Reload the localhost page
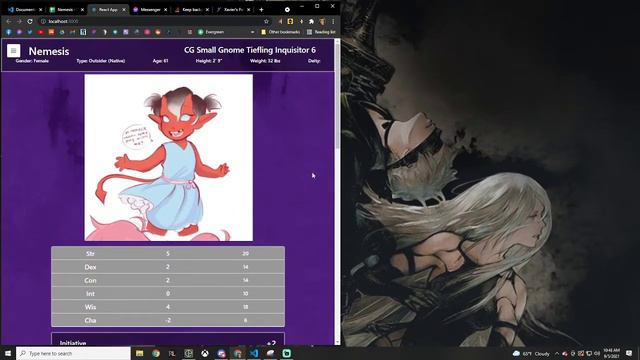The image size is (640, 360). coord(30,21)
